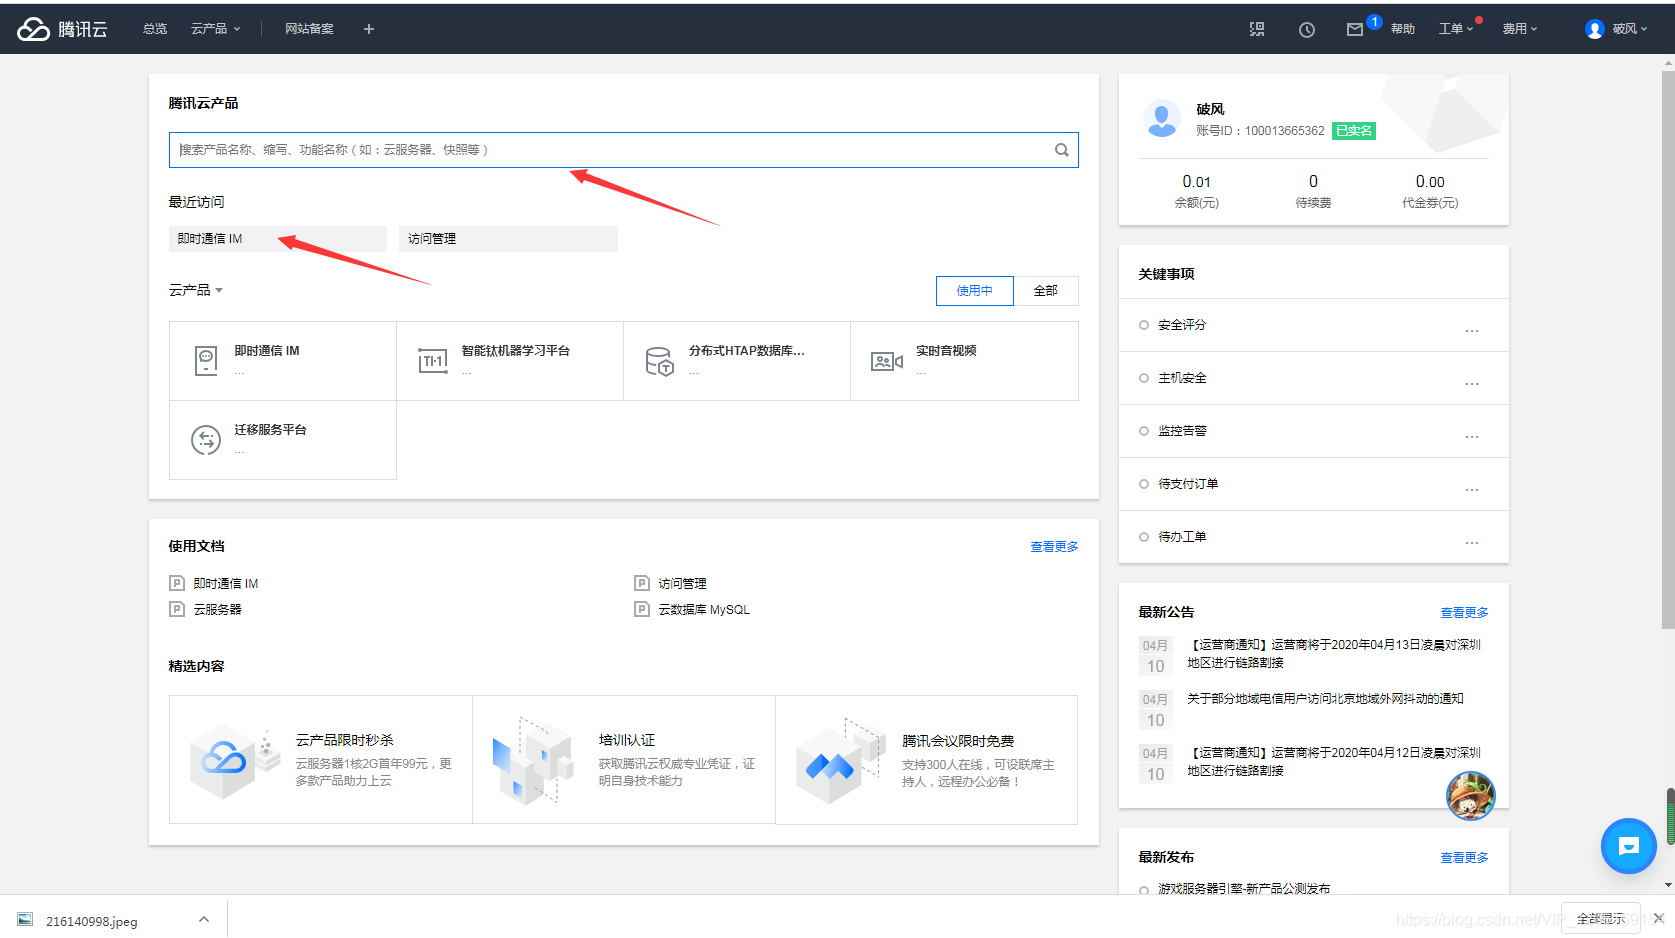Open 游戏服务器引擎 release announcement
1675x938 pixels.
1244,888
